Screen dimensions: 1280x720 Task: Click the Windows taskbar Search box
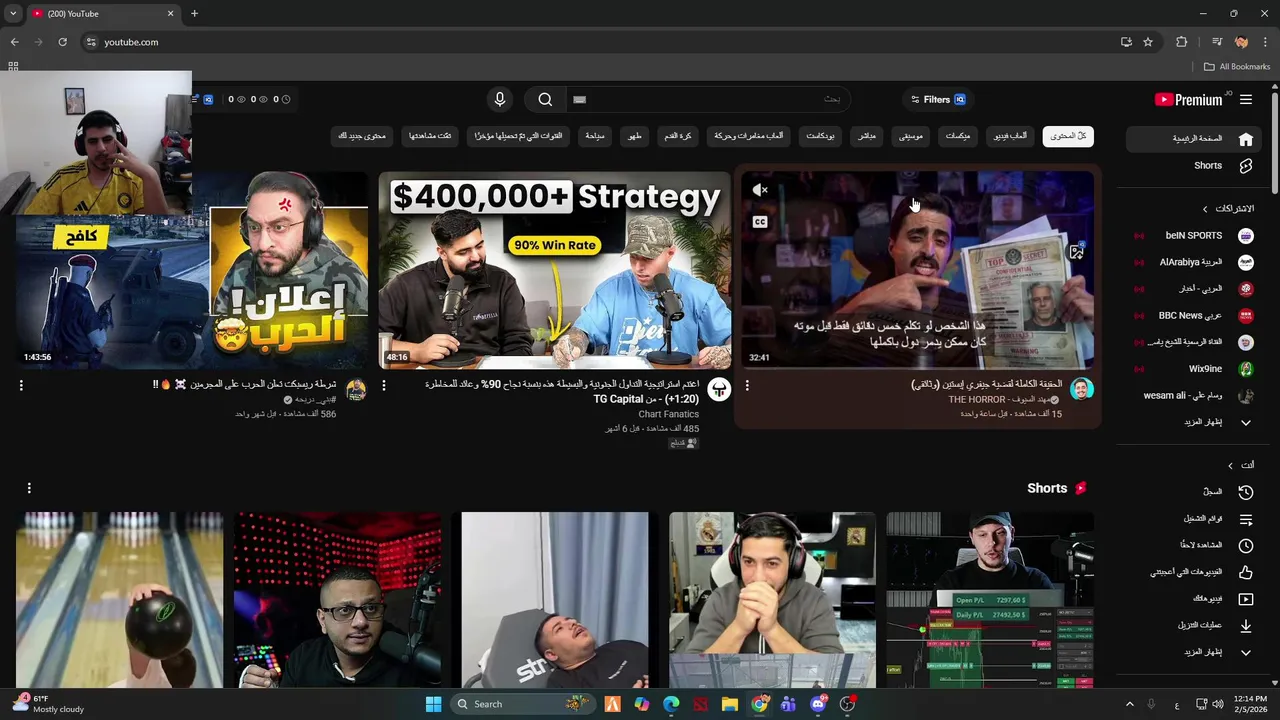(522, 704)
